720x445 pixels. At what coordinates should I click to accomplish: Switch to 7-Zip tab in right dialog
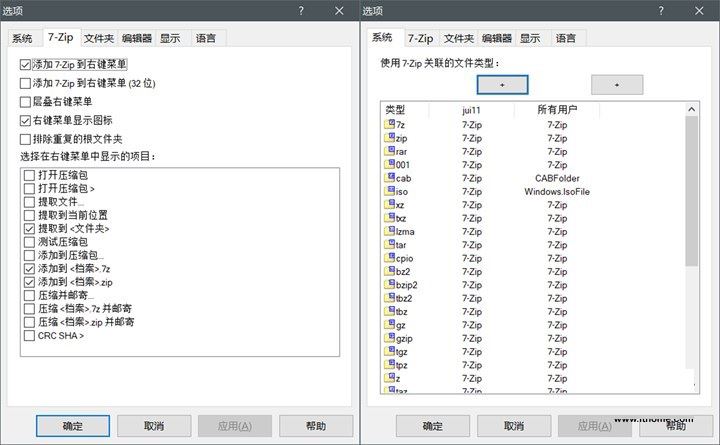pyautogui.click(x=421, y=38)
